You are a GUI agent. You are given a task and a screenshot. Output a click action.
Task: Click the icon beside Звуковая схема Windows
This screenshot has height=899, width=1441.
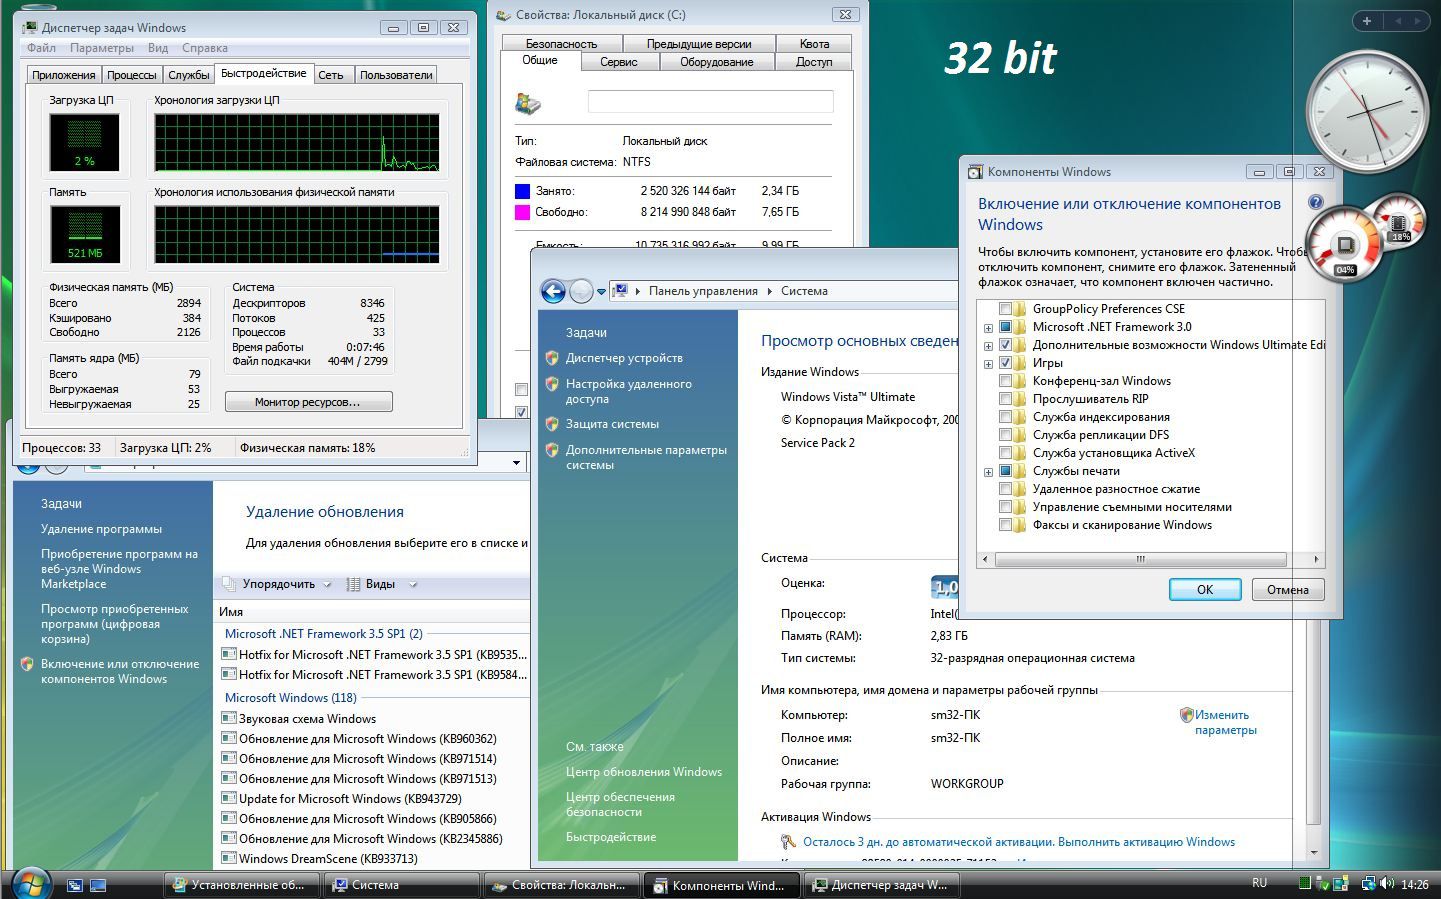[229, 718]
